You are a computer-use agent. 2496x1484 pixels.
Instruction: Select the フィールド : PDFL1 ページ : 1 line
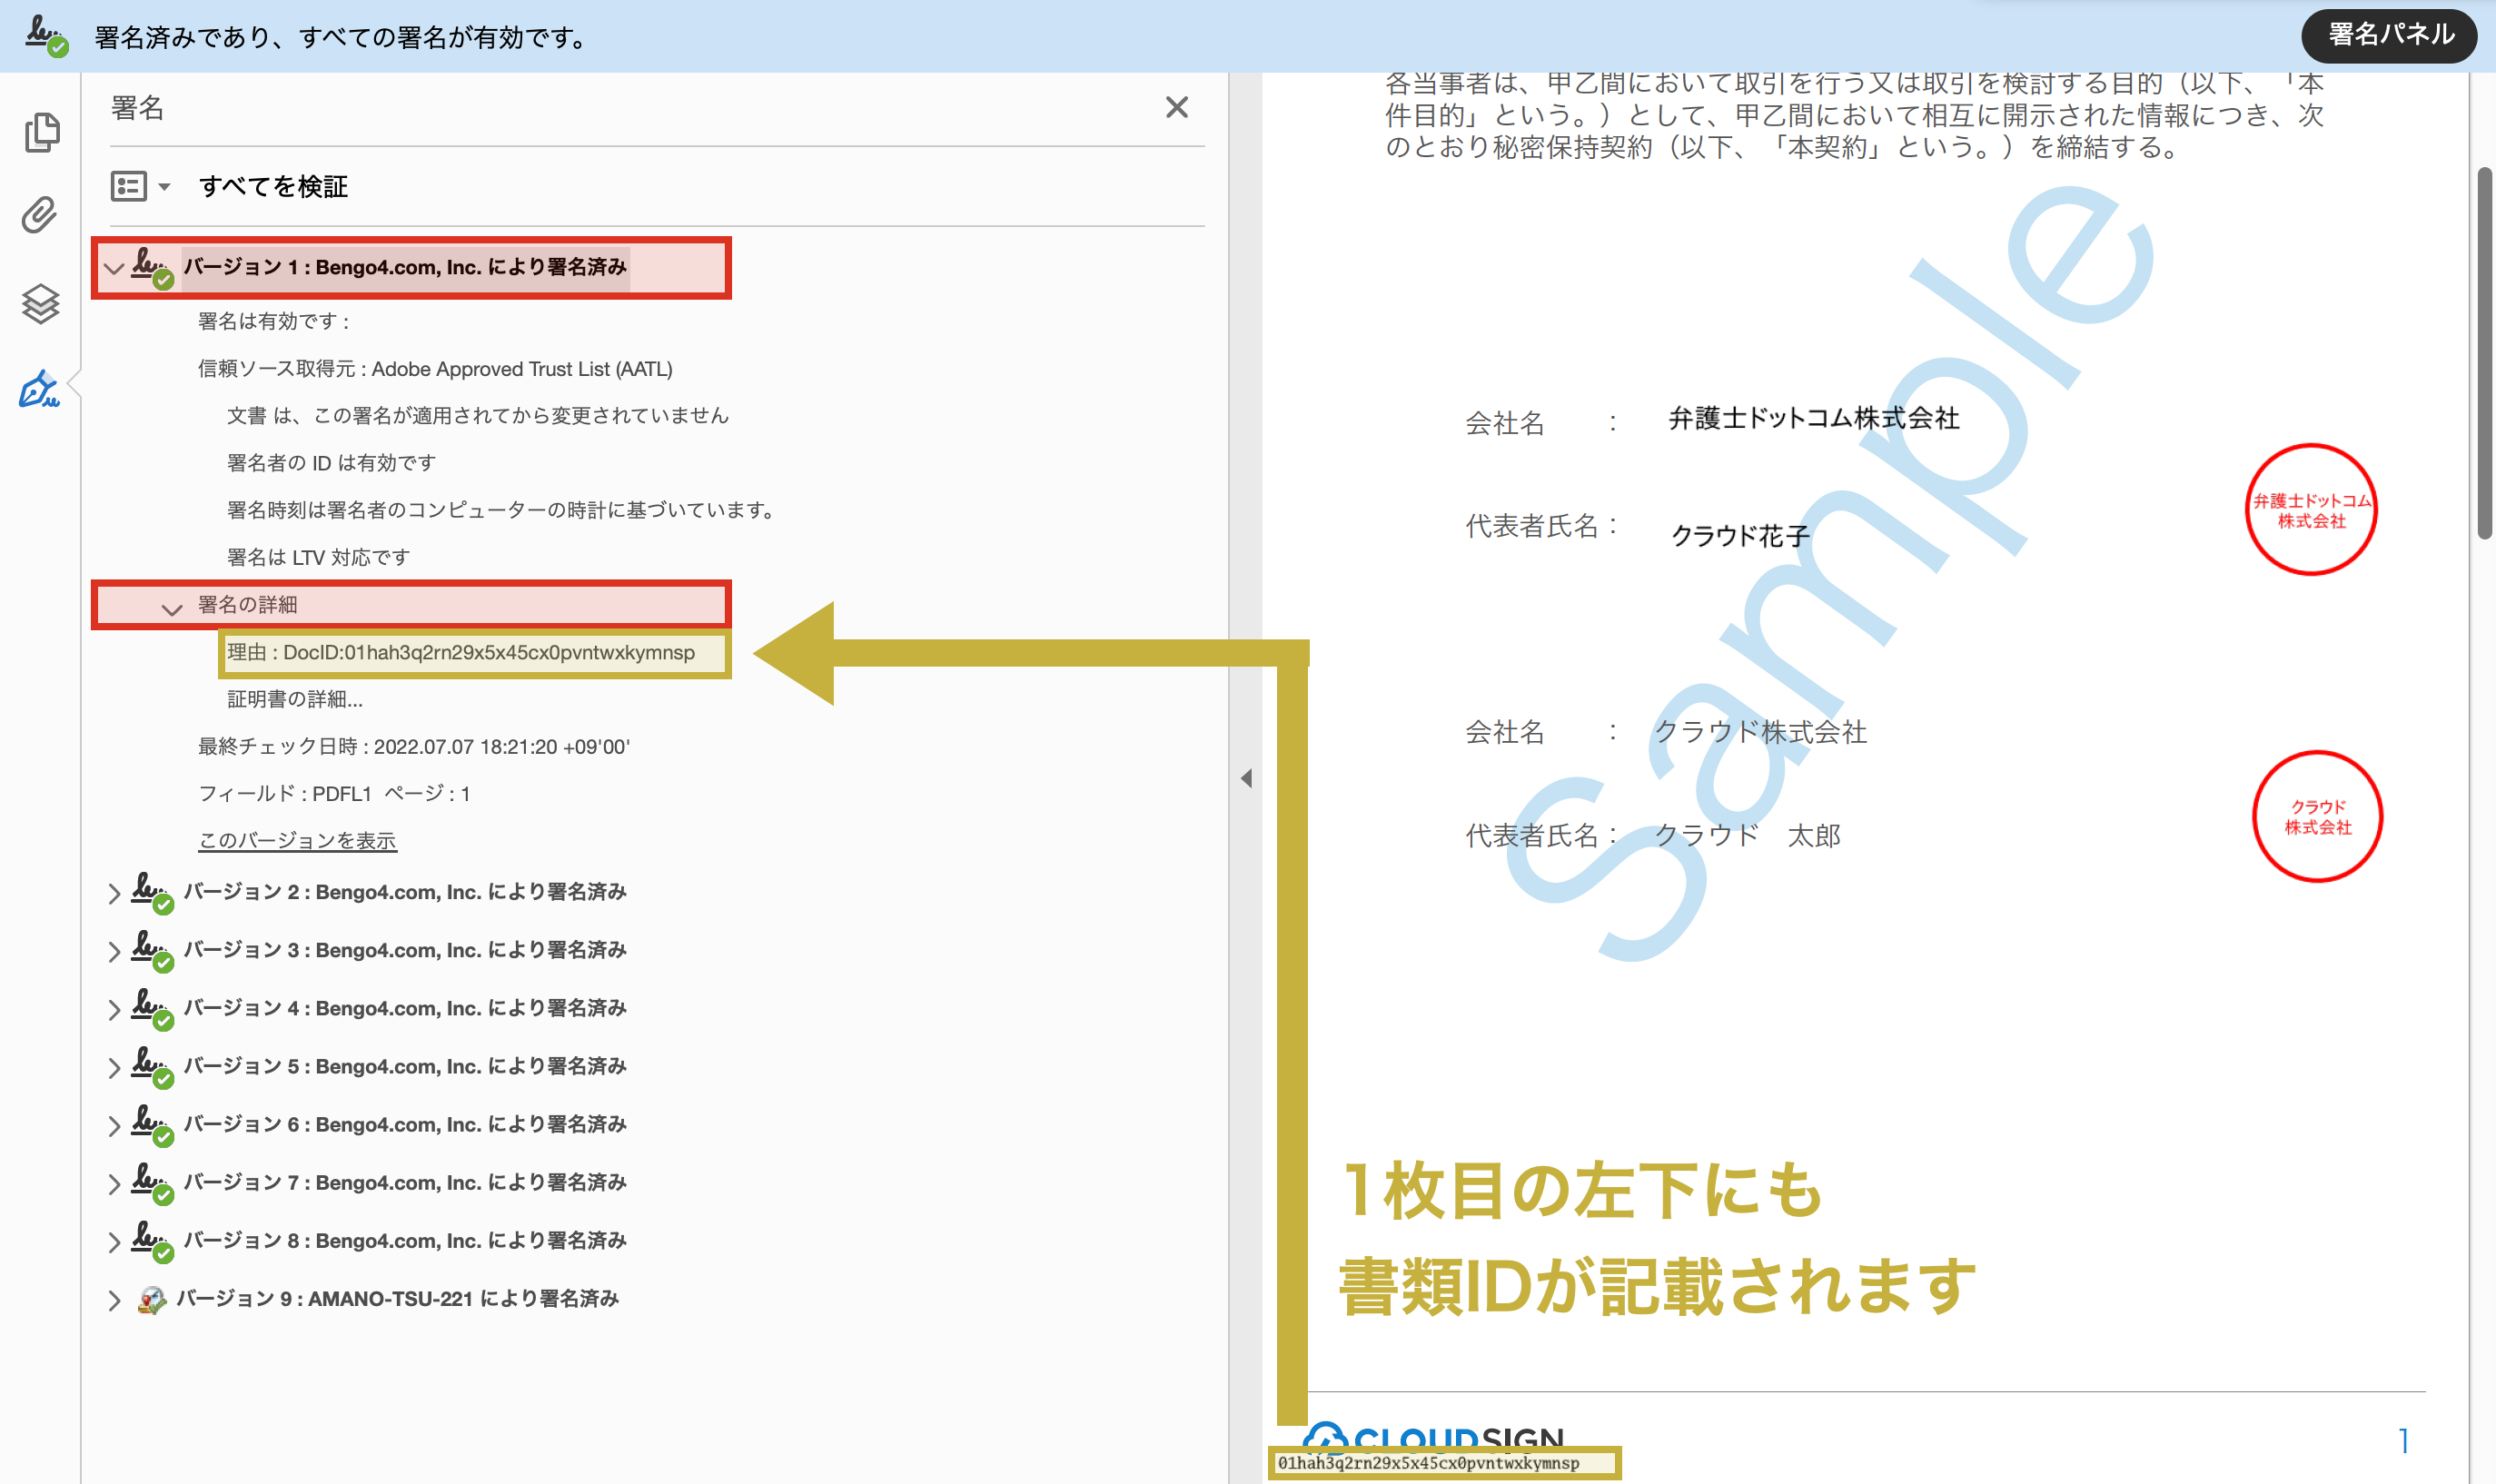tap(334, 793)
